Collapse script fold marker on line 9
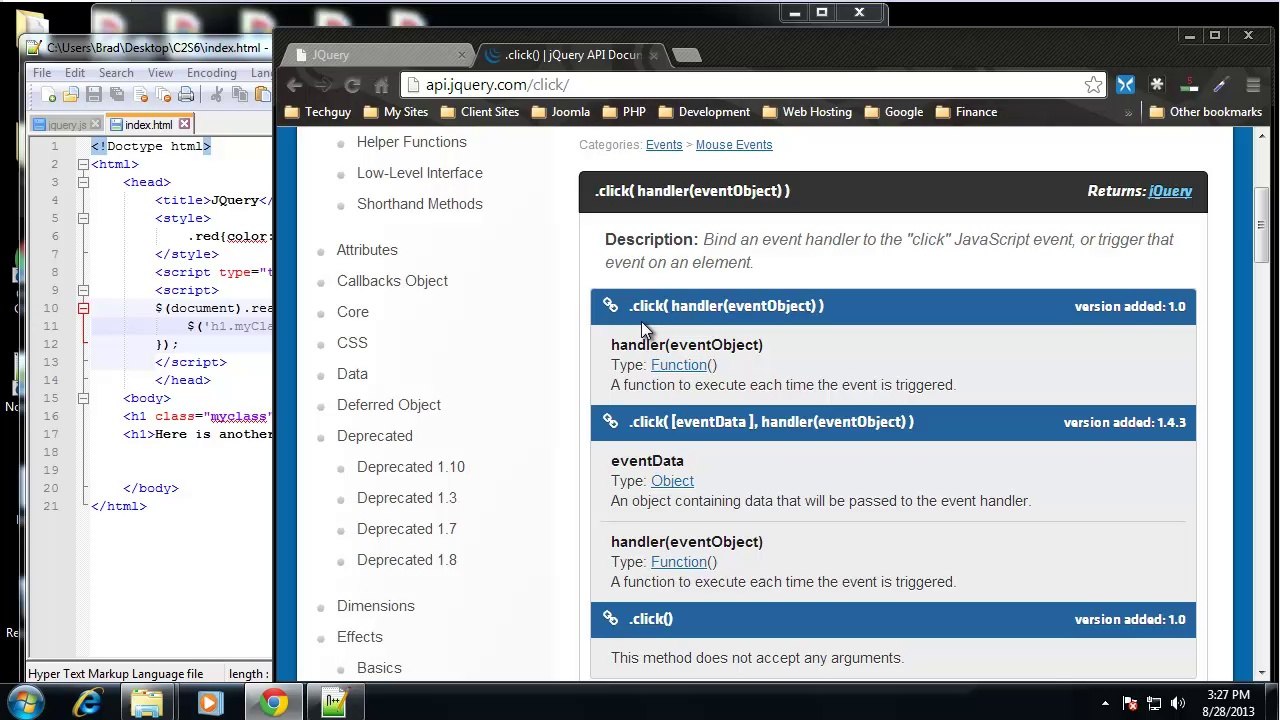This screenshot has height=720, width=1280. pos(83,290)
